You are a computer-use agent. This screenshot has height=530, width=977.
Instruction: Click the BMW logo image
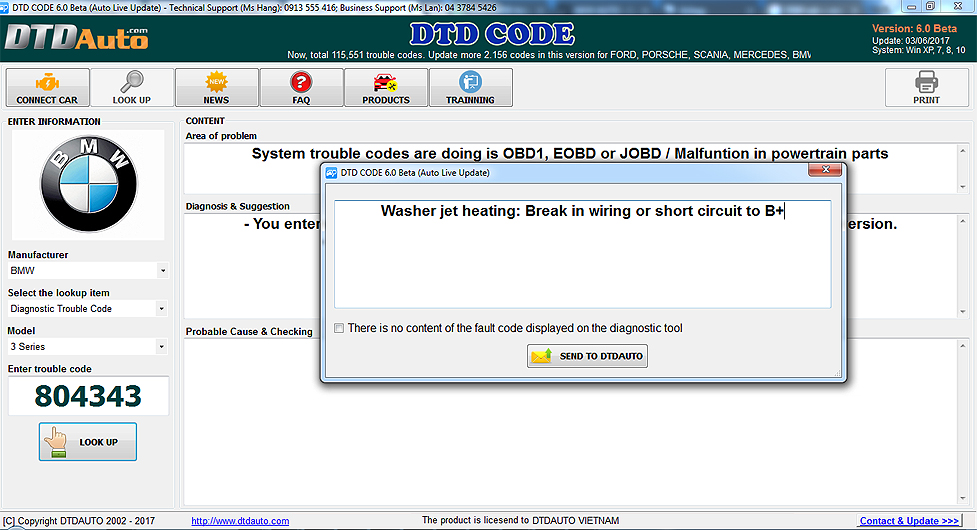point(88,184)
